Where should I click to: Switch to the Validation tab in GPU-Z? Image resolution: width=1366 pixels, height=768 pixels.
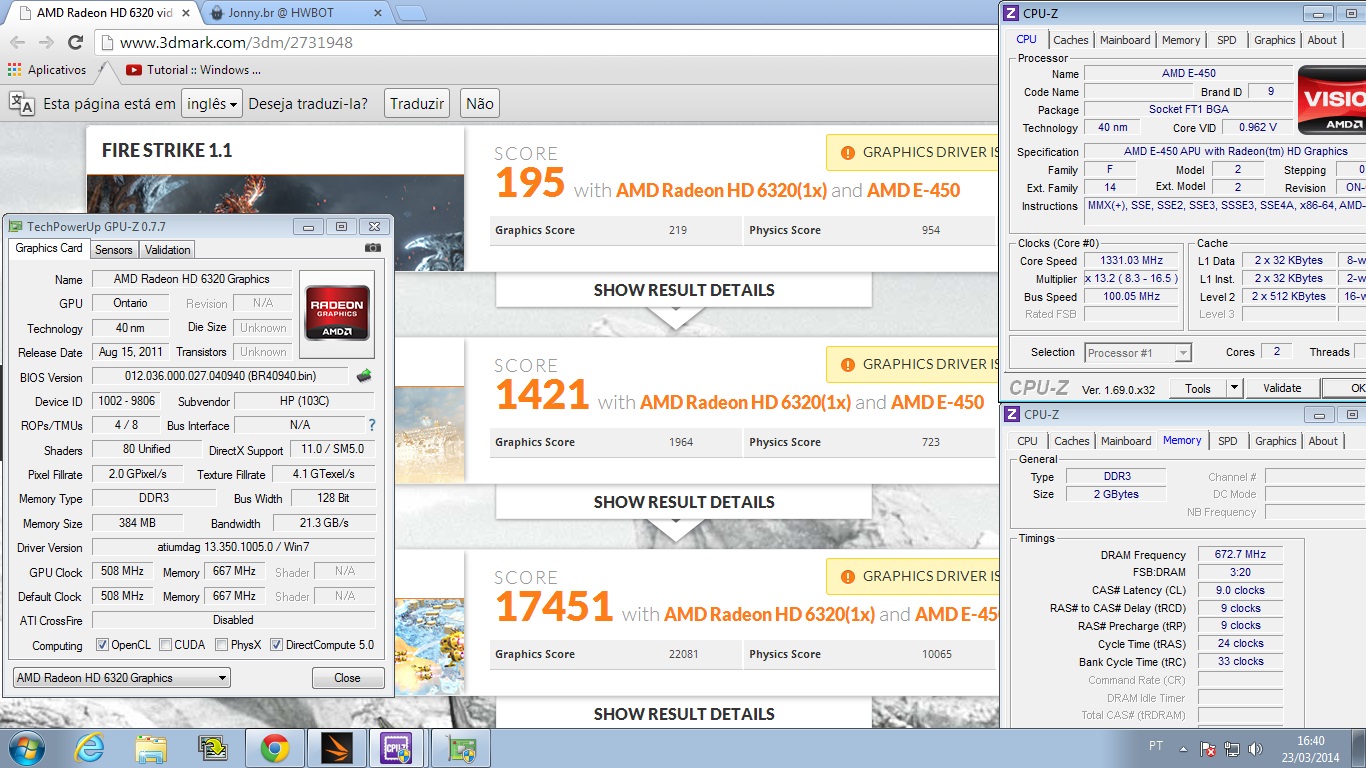pyautogui.click(x=167, y=250)
